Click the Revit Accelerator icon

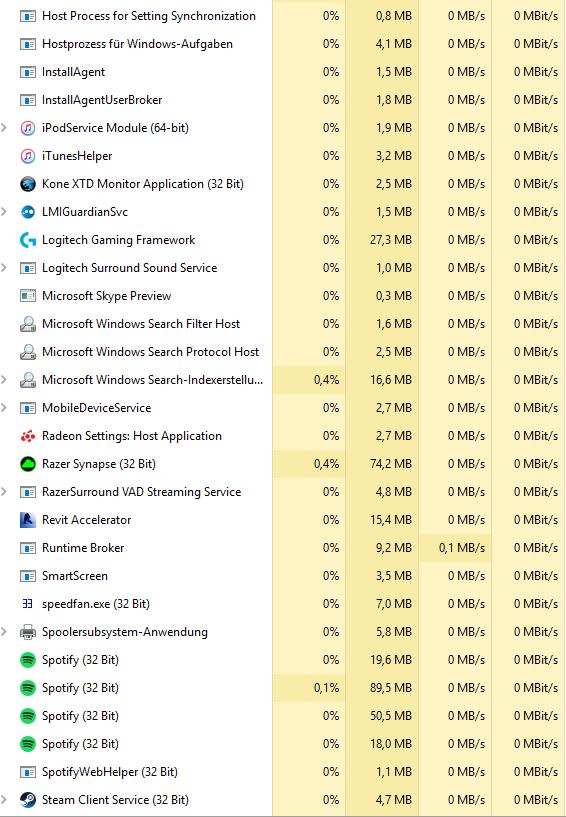pos(28,519)
